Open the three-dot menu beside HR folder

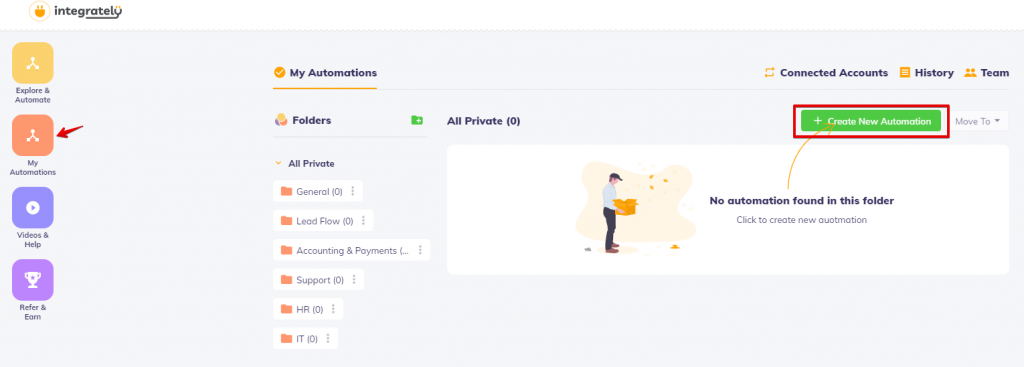pos(334,309)
